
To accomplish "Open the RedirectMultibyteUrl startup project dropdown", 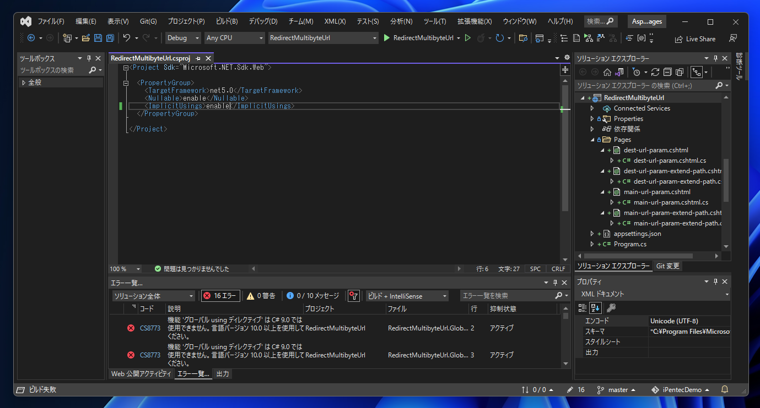I will [x=323, y=38].
